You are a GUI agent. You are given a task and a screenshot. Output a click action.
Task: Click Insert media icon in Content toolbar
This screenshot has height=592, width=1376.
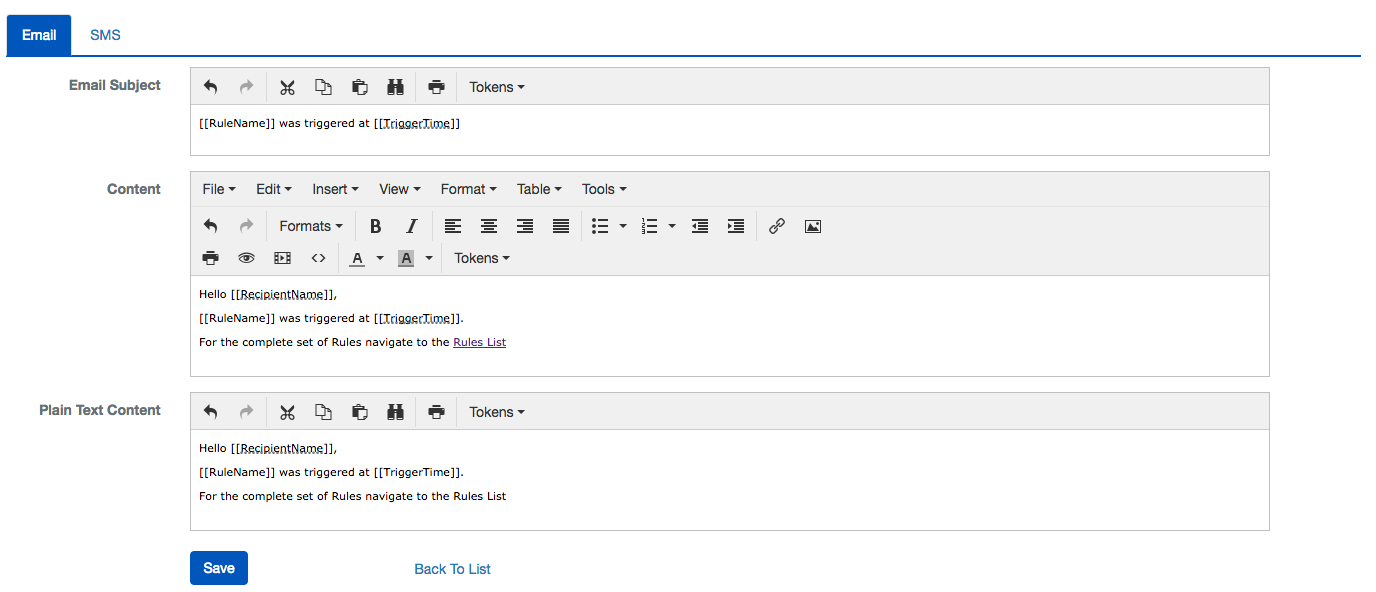coord(282,258)
